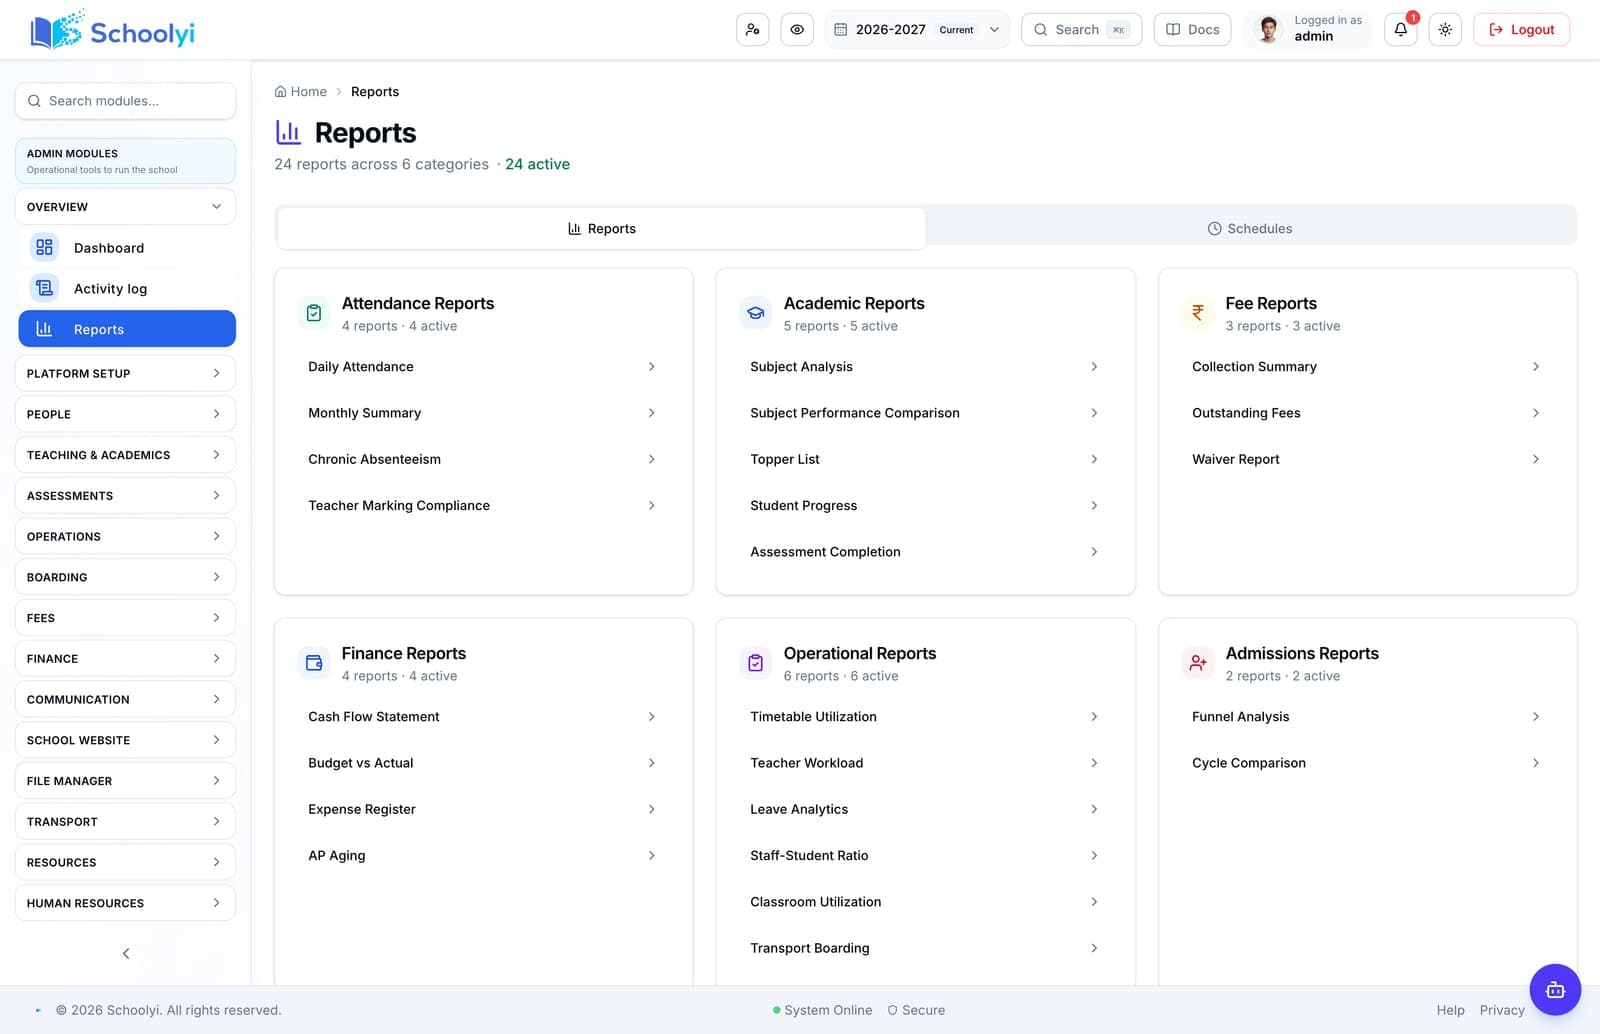Open Dashboard from the sidebar

click(127, 248)
